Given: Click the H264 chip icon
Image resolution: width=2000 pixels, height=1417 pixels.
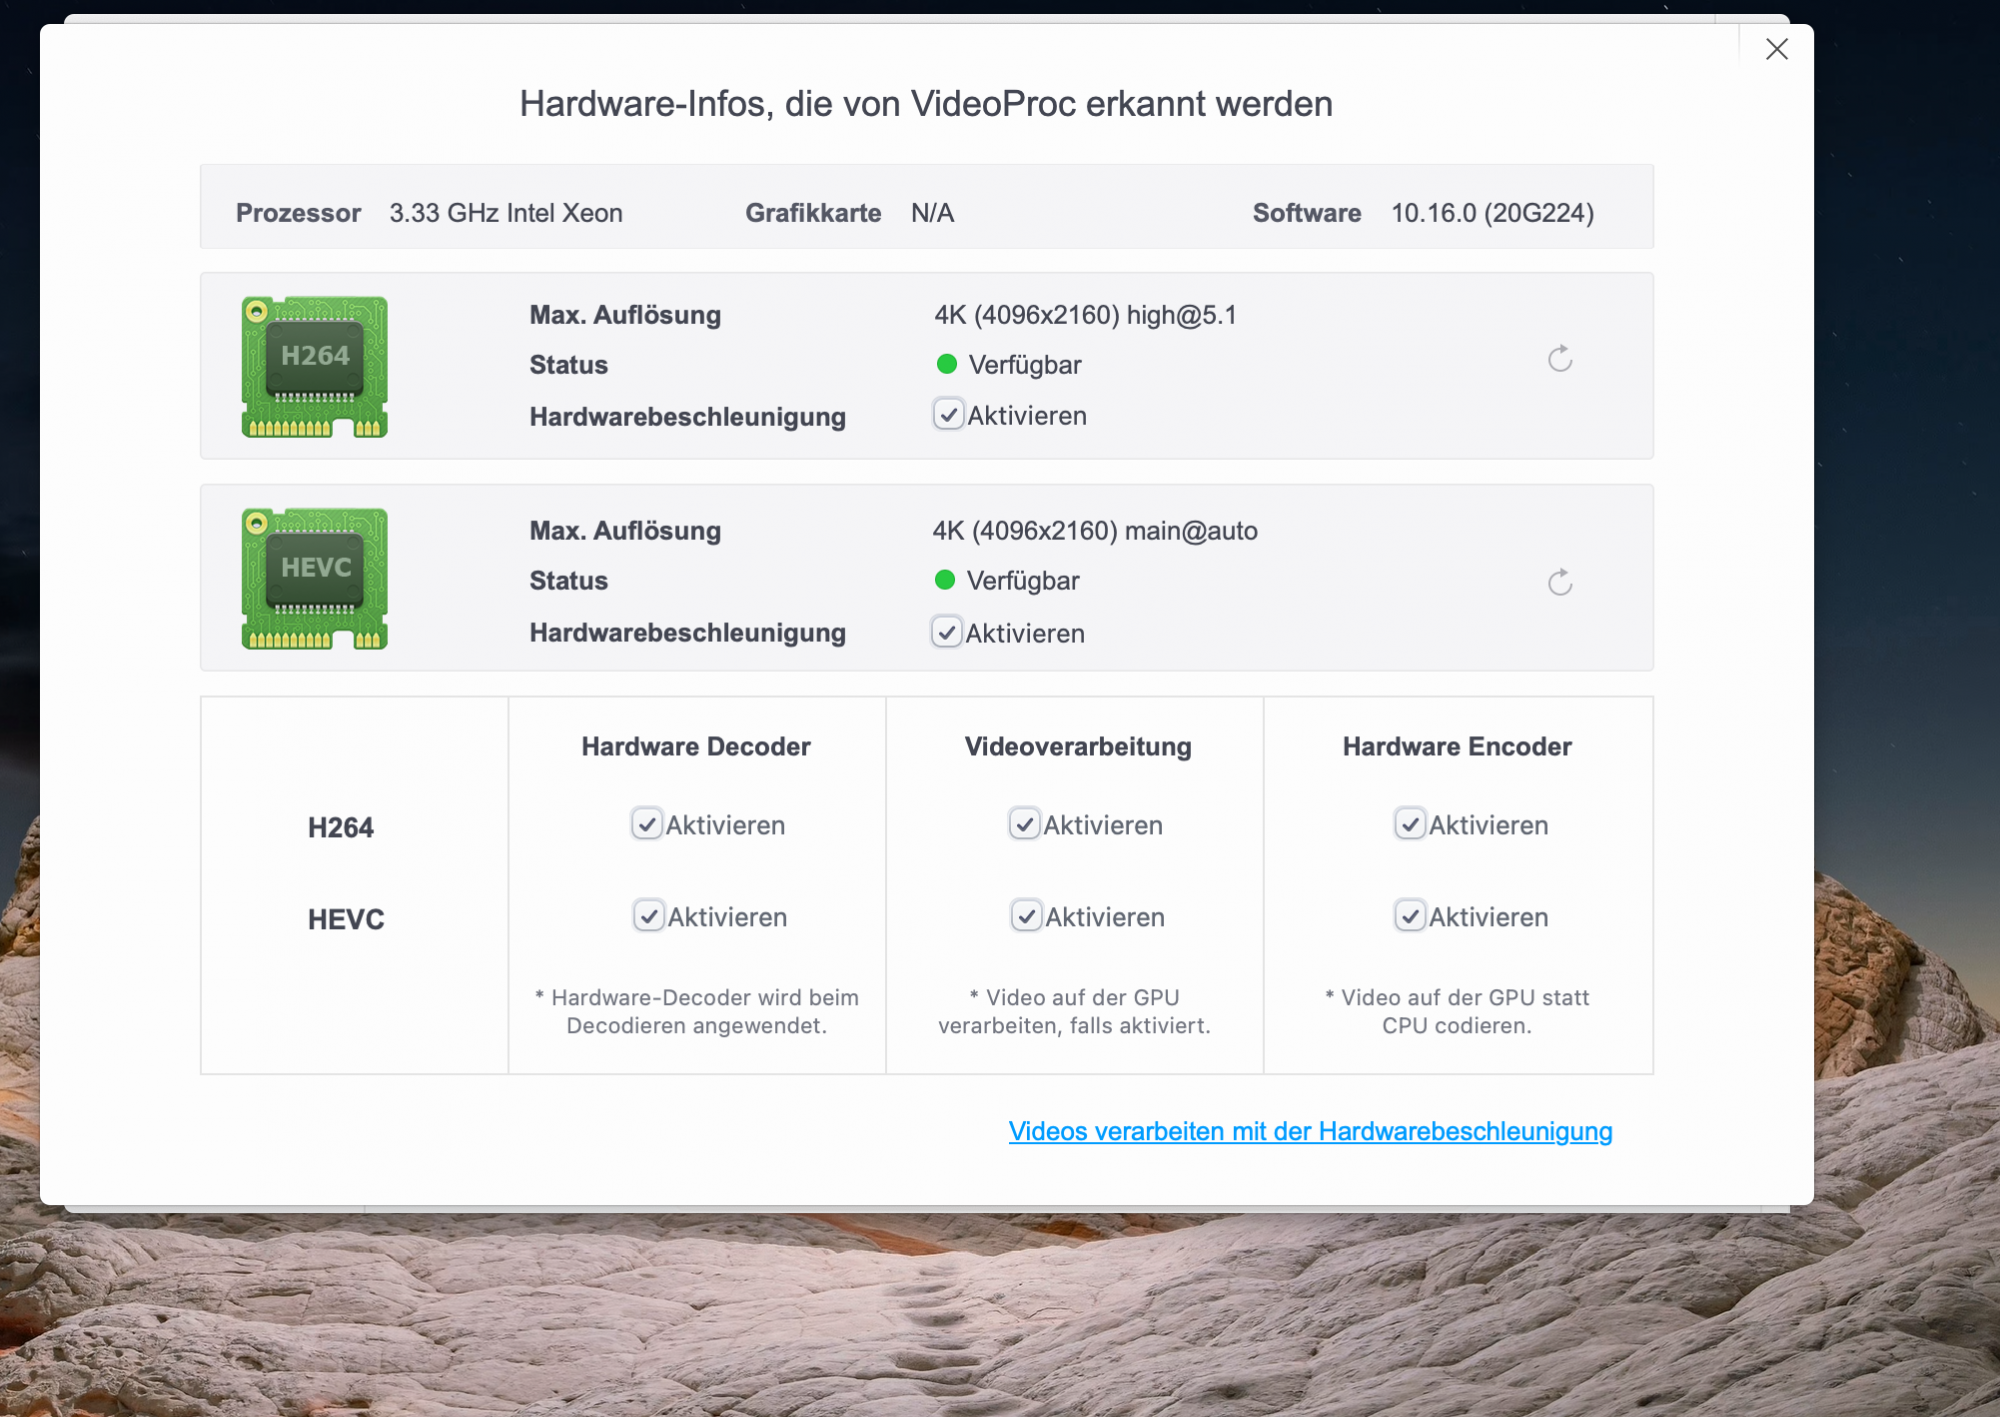Looking at the screenshot, I should coord(314,366).
